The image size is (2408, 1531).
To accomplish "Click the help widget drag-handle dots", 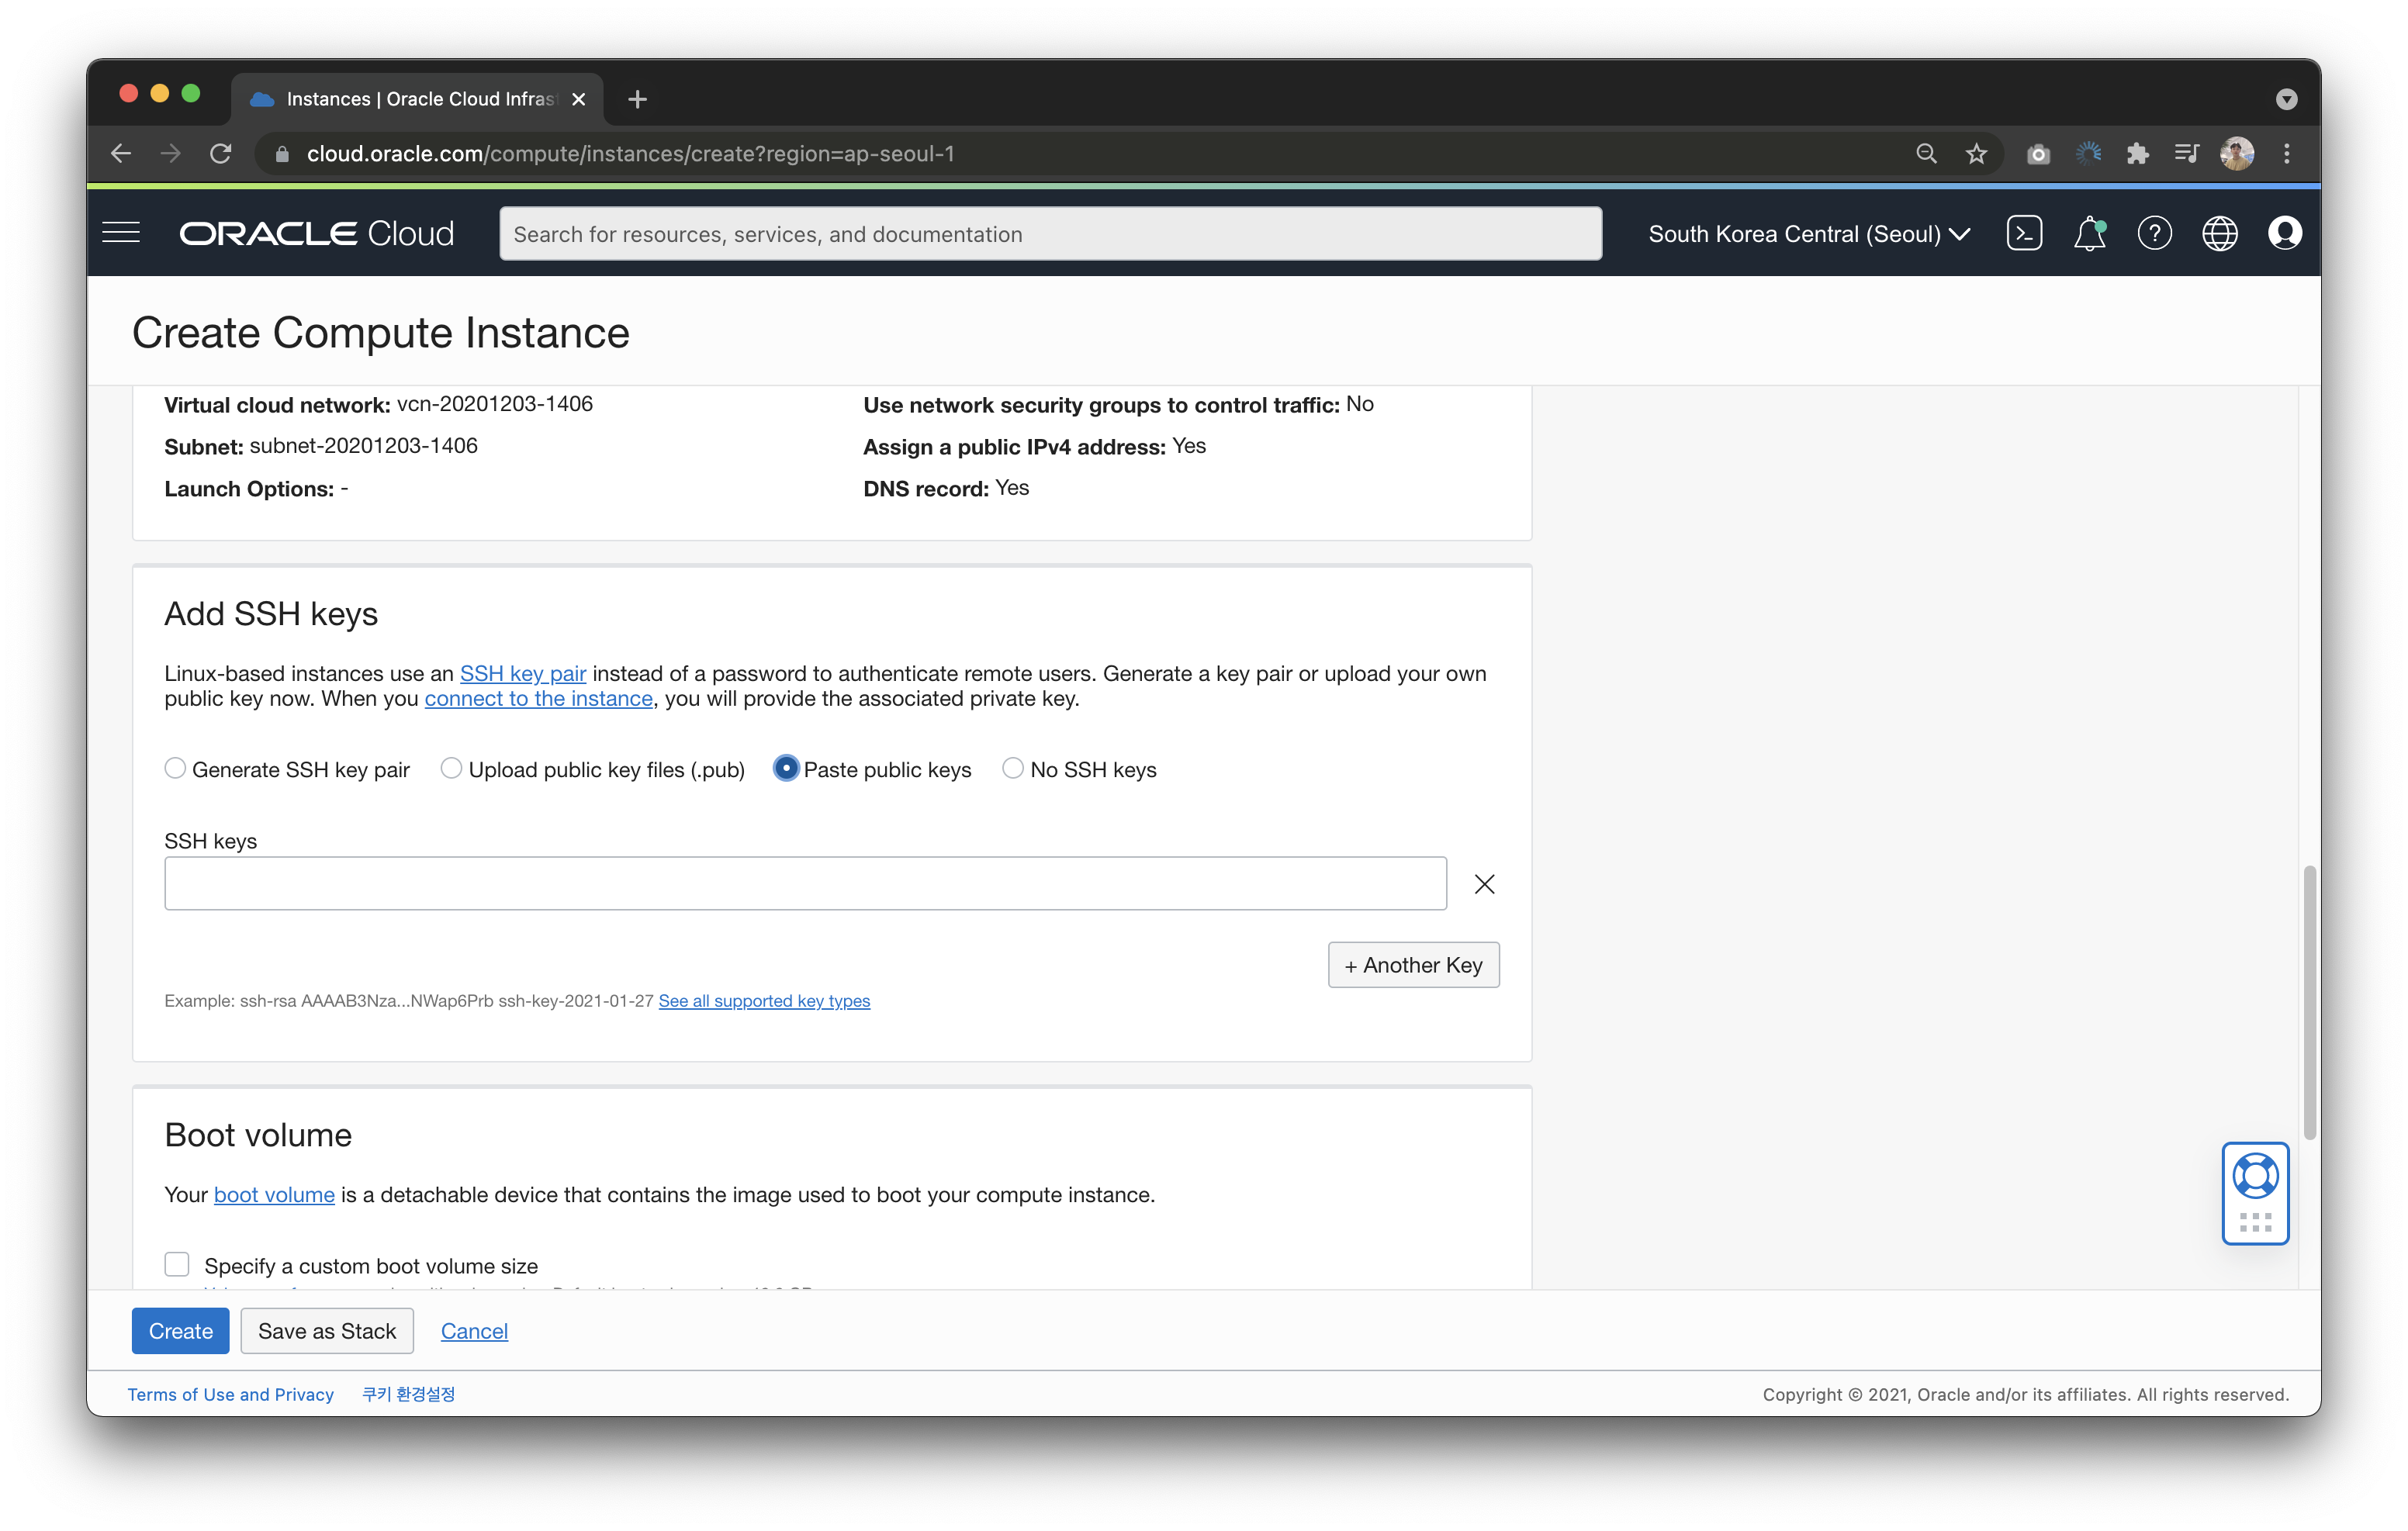I will coord(2255,1222).
